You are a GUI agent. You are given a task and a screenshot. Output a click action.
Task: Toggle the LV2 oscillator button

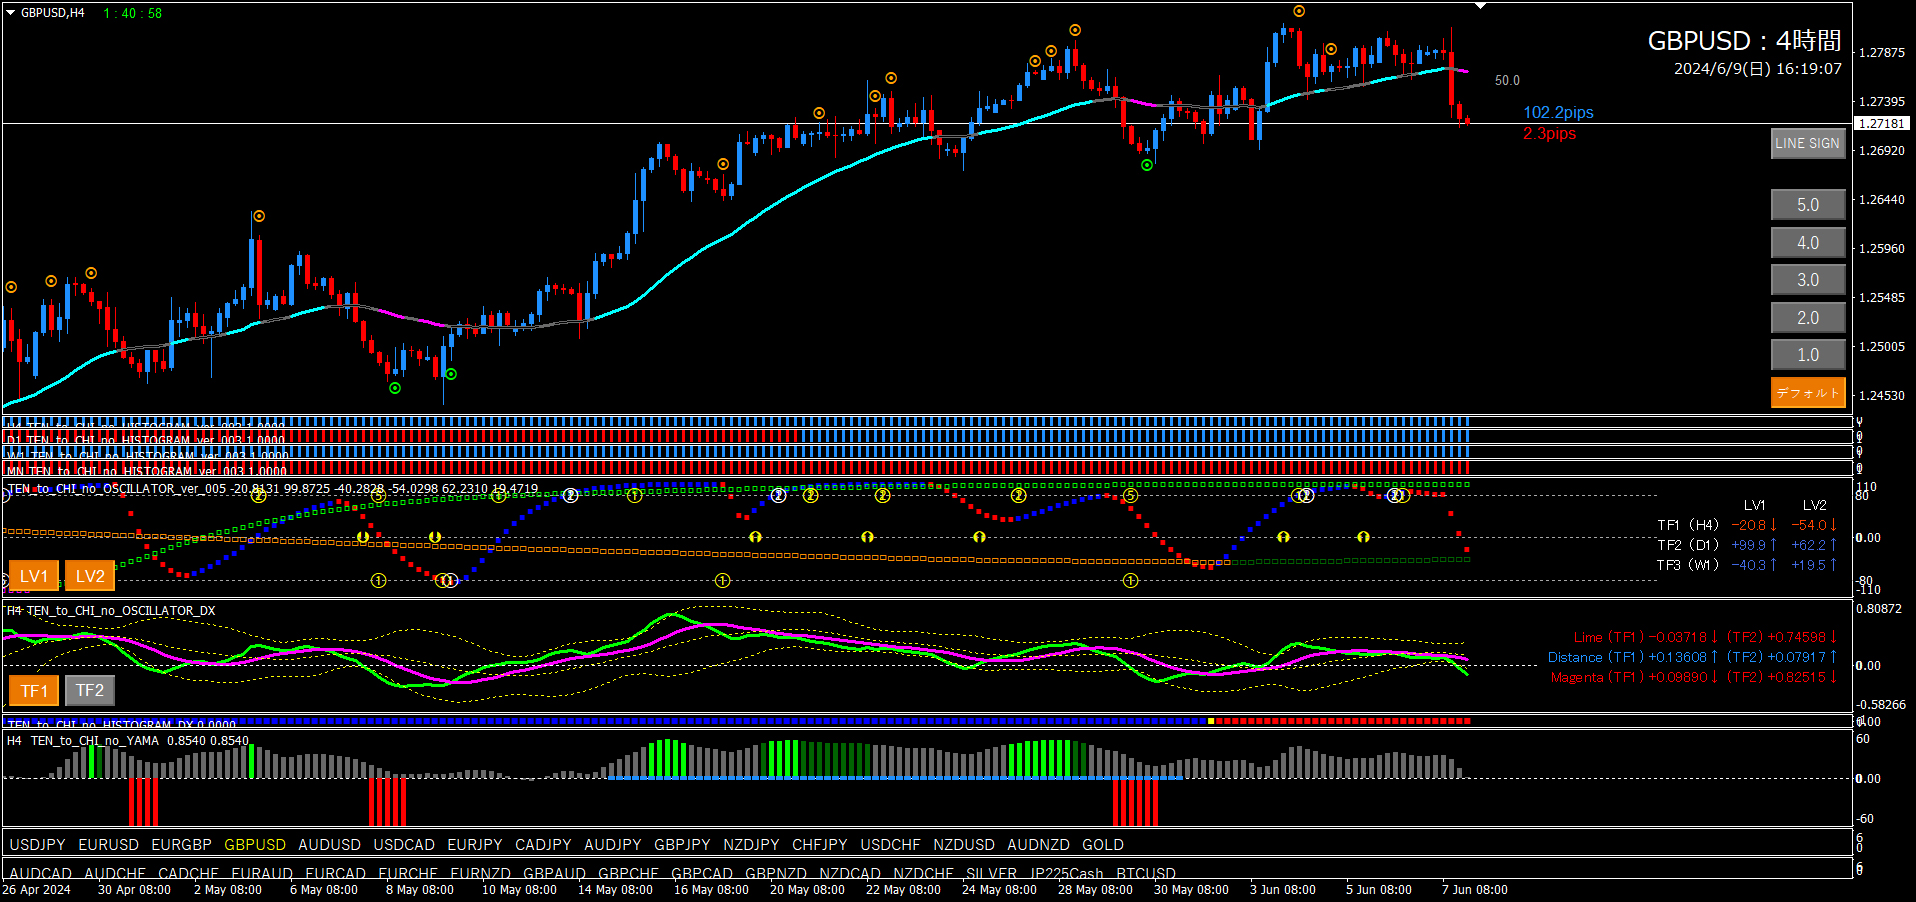pyautogui.click(x=90, y=576)
